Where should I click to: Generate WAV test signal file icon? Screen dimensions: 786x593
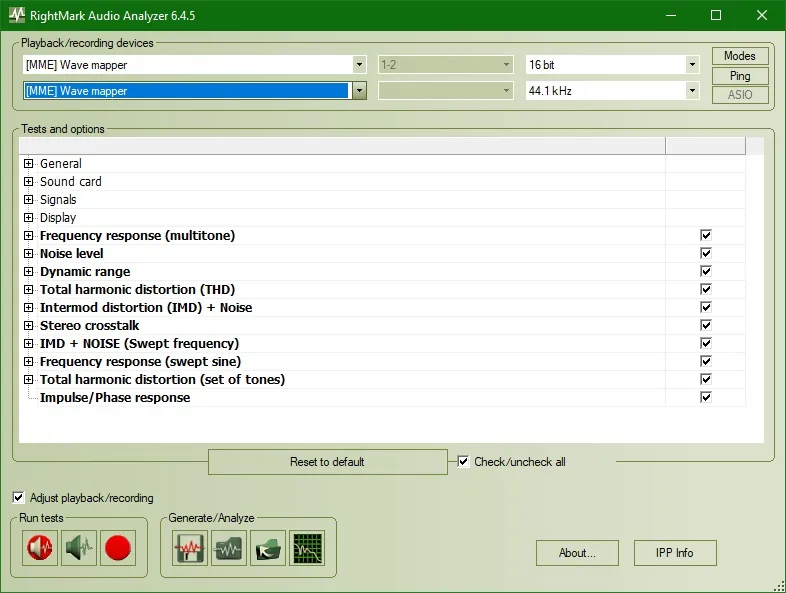190,548
